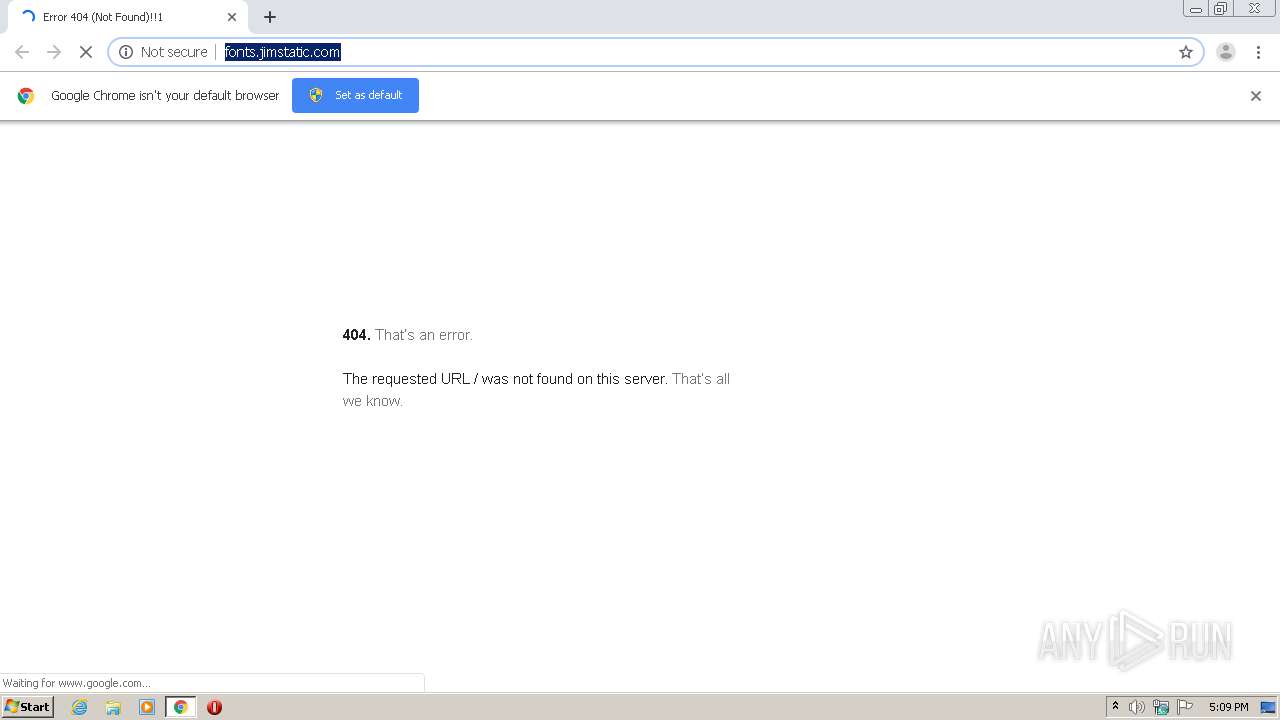This screenshot has width=1280, height=720.
Task: Open Chrome three-dot menu
Action: 1258,52
